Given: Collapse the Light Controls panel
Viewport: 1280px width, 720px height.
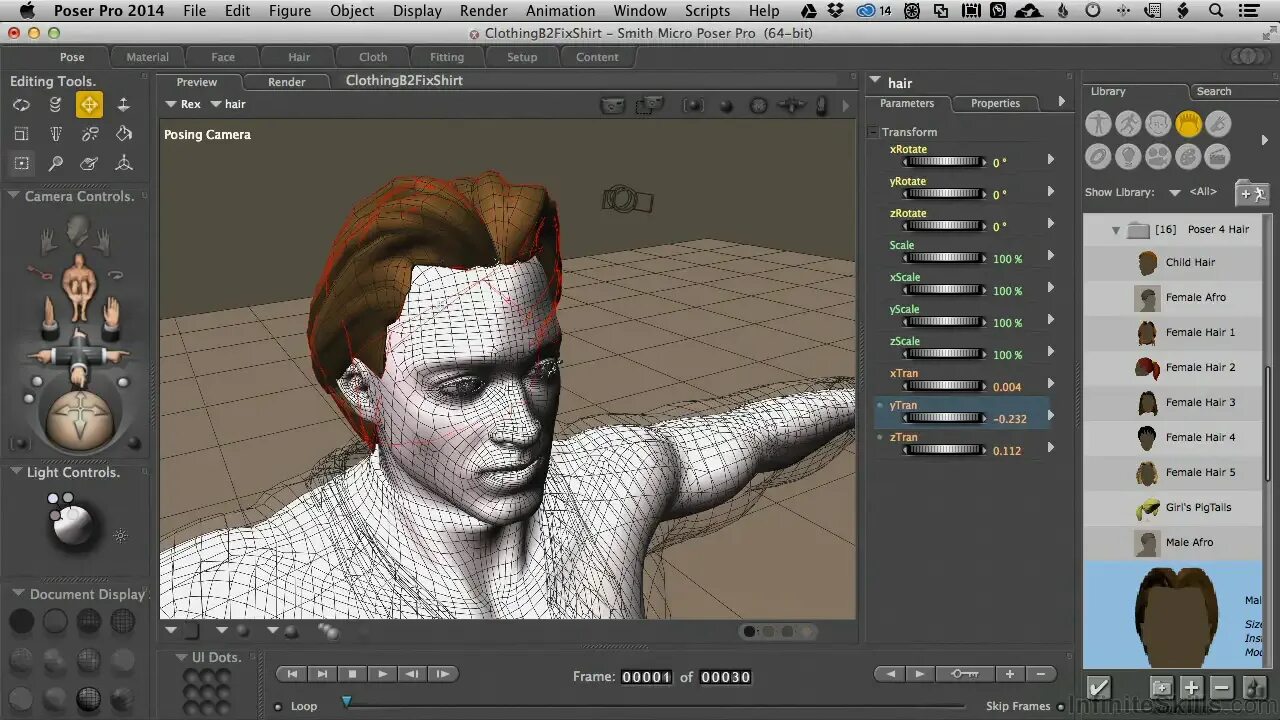Looking at the screenshot, I should 17,472.
